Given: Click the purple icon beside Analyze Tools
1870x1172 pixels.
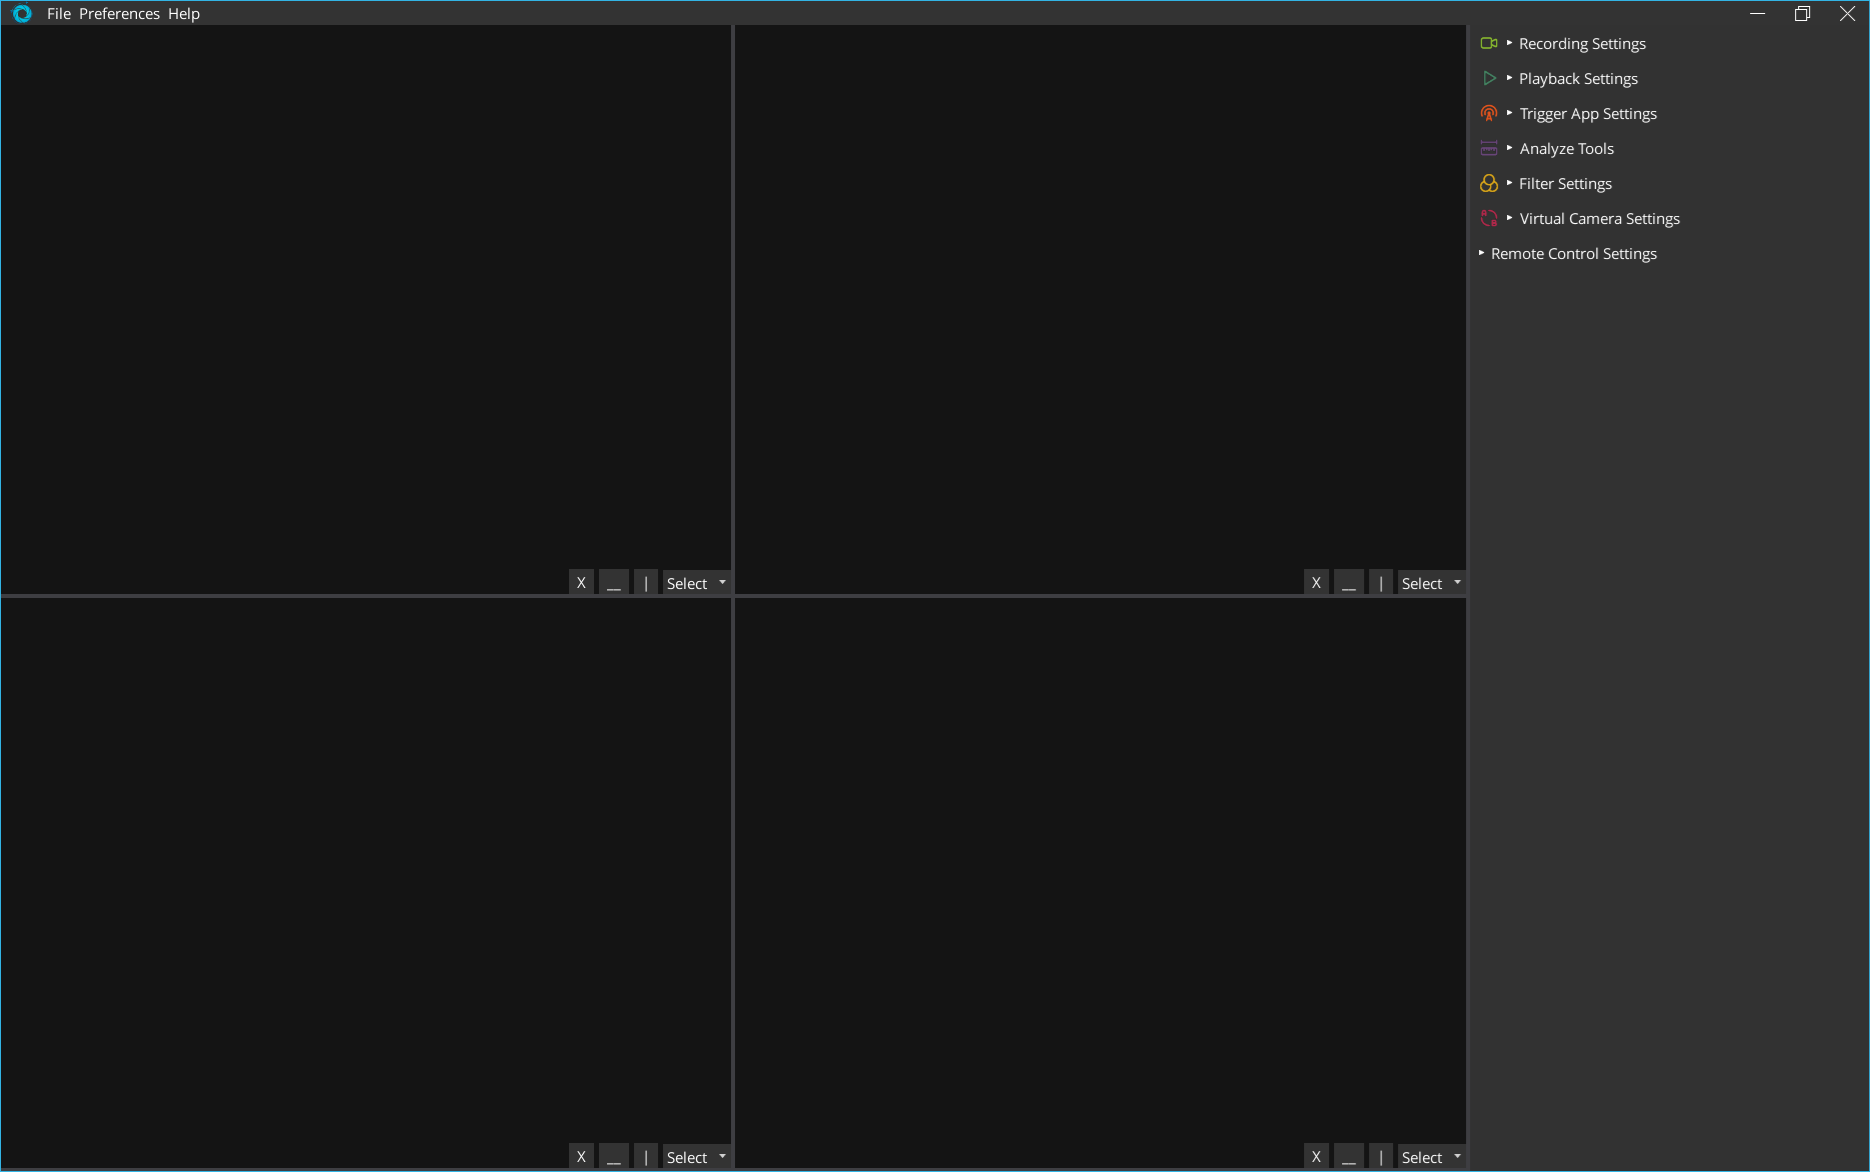Looking at the screenshot, I should 1489,148.
